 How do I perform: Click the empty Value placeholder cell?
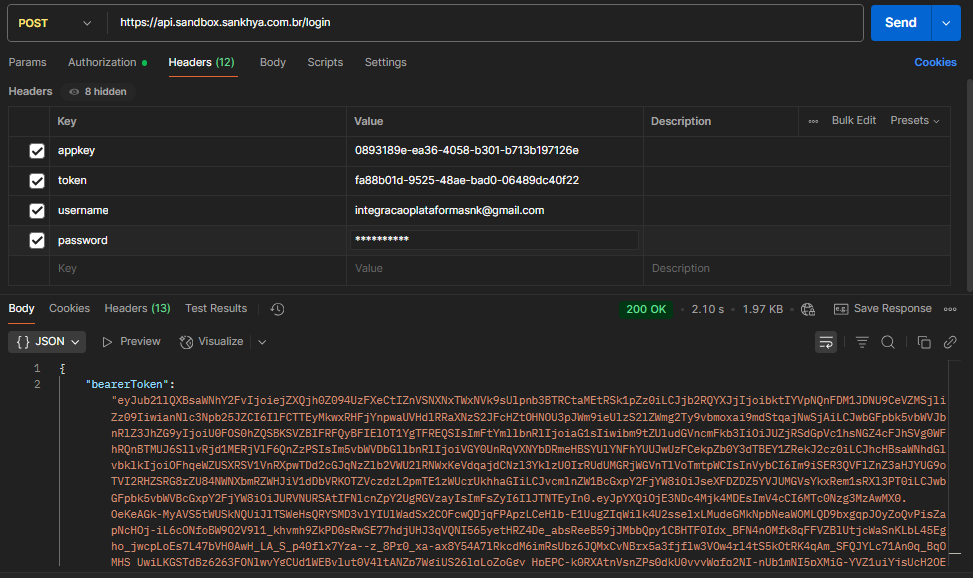click(x=494, y=269)
